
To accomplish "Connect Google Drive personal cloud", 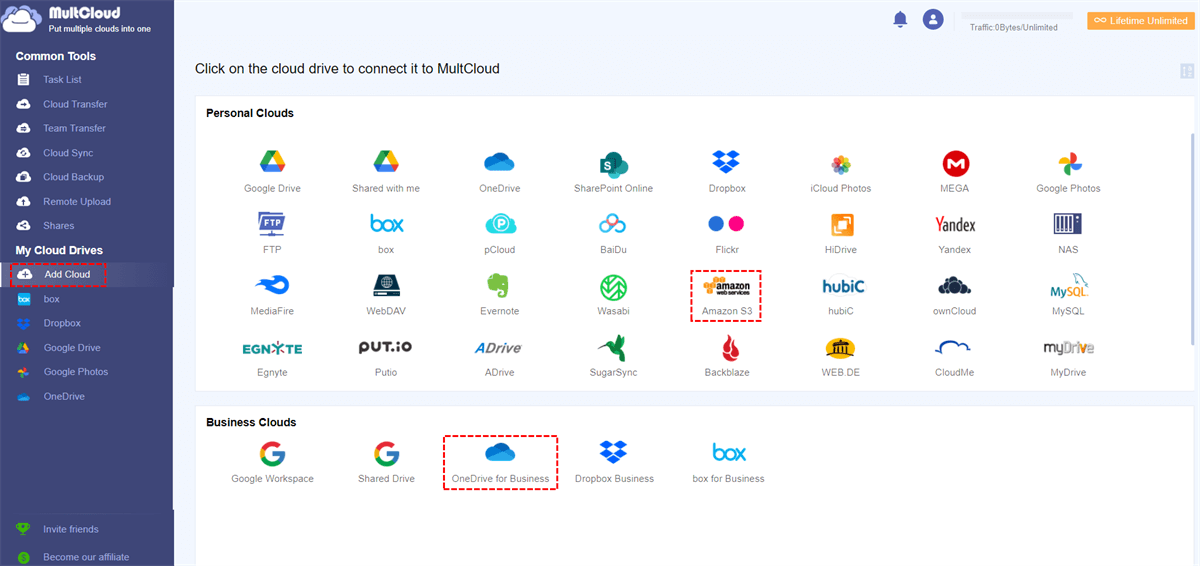I will click(x=272, y=171).
